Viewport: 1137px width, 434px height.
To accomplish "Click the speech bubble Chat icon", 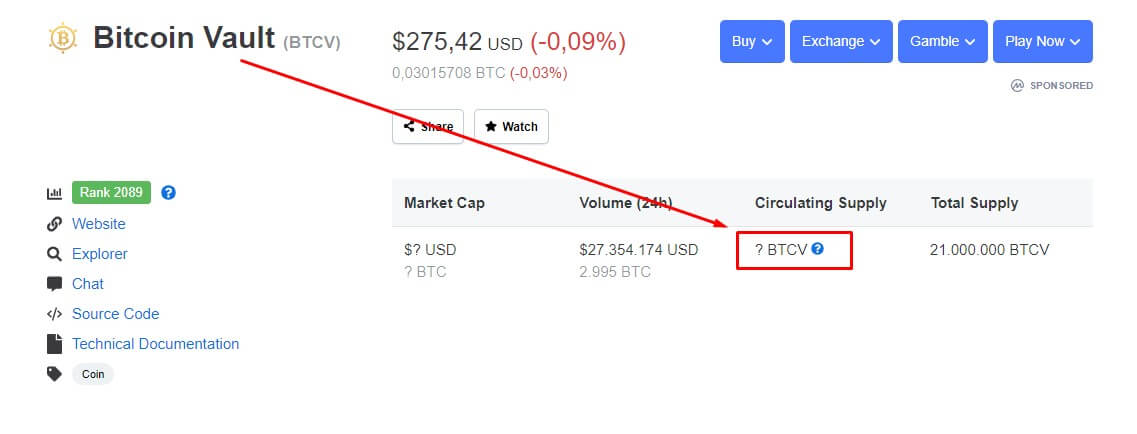I will (54, 284).
